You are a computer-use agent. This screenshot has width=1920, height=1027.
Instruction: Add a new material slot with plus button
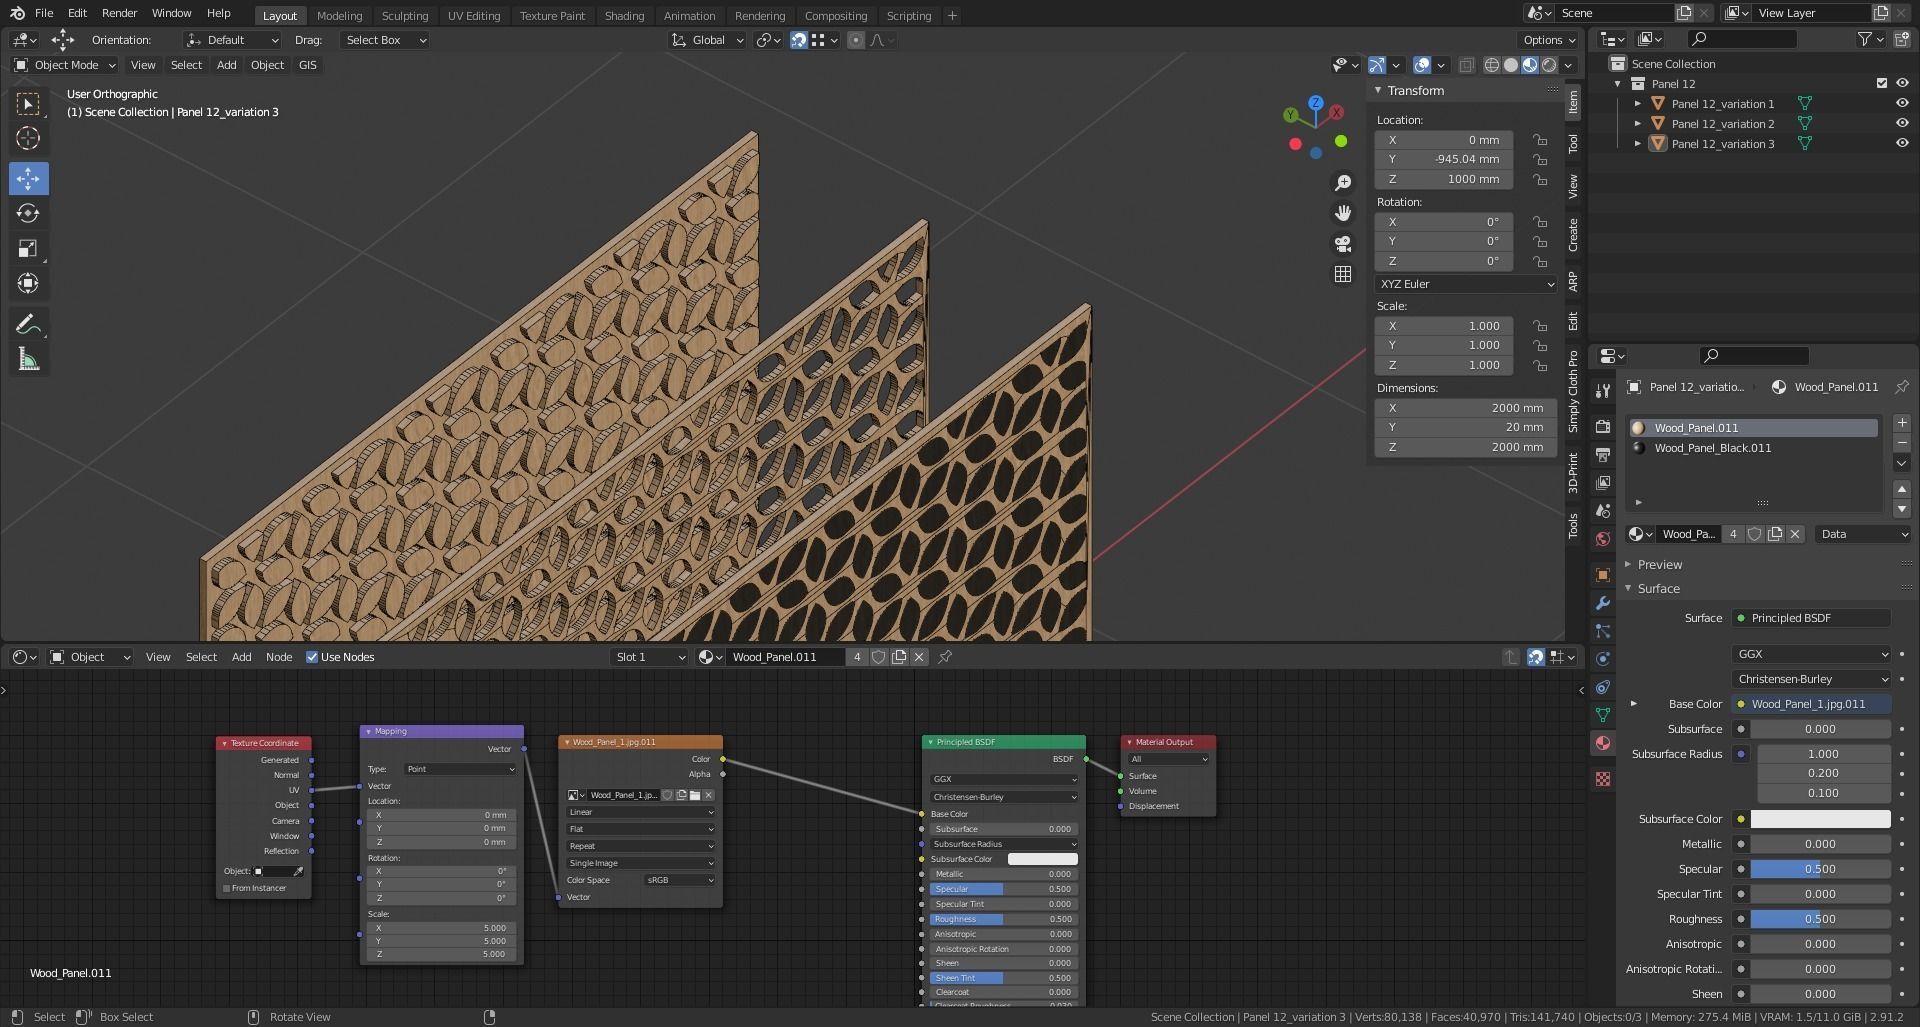click(x=1902, y=423)
